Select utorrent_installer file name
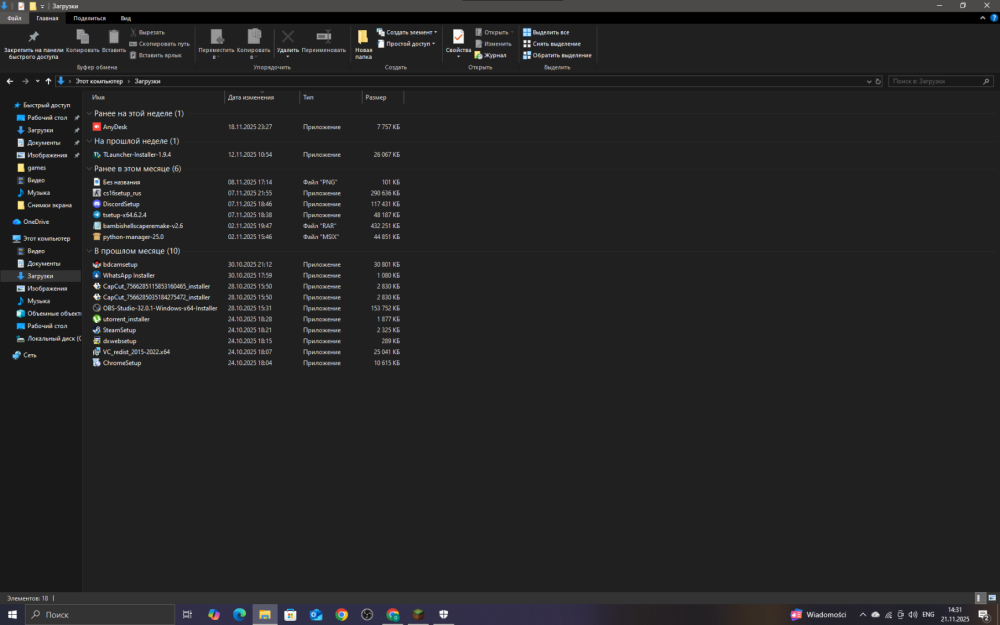This screenshot has height=625, width=1000. (126, 319)
